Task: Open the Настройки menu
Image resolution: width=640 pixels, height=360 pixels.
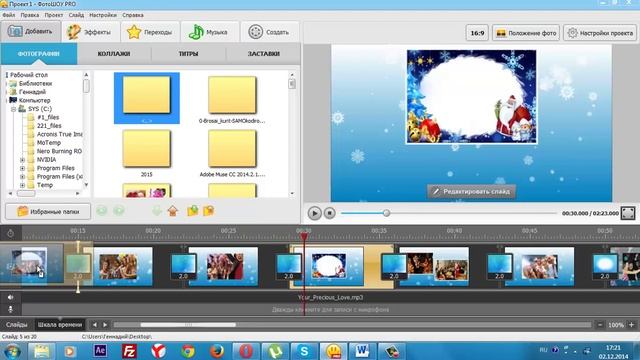Action: [103, 15]
